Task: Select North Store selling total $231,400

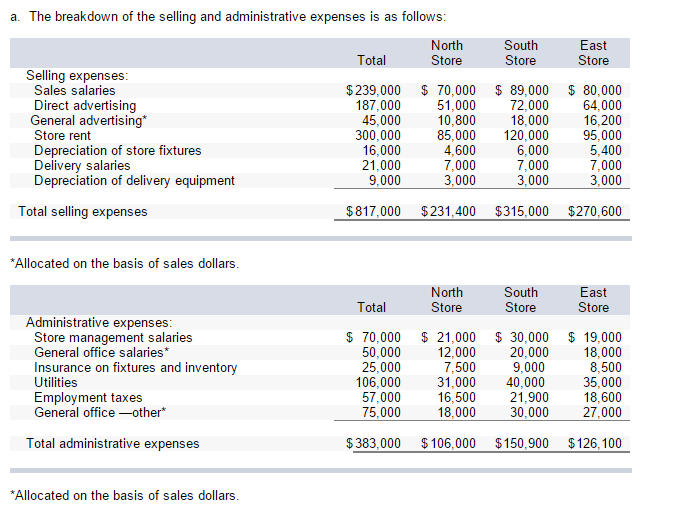Action: pos(448,211)
